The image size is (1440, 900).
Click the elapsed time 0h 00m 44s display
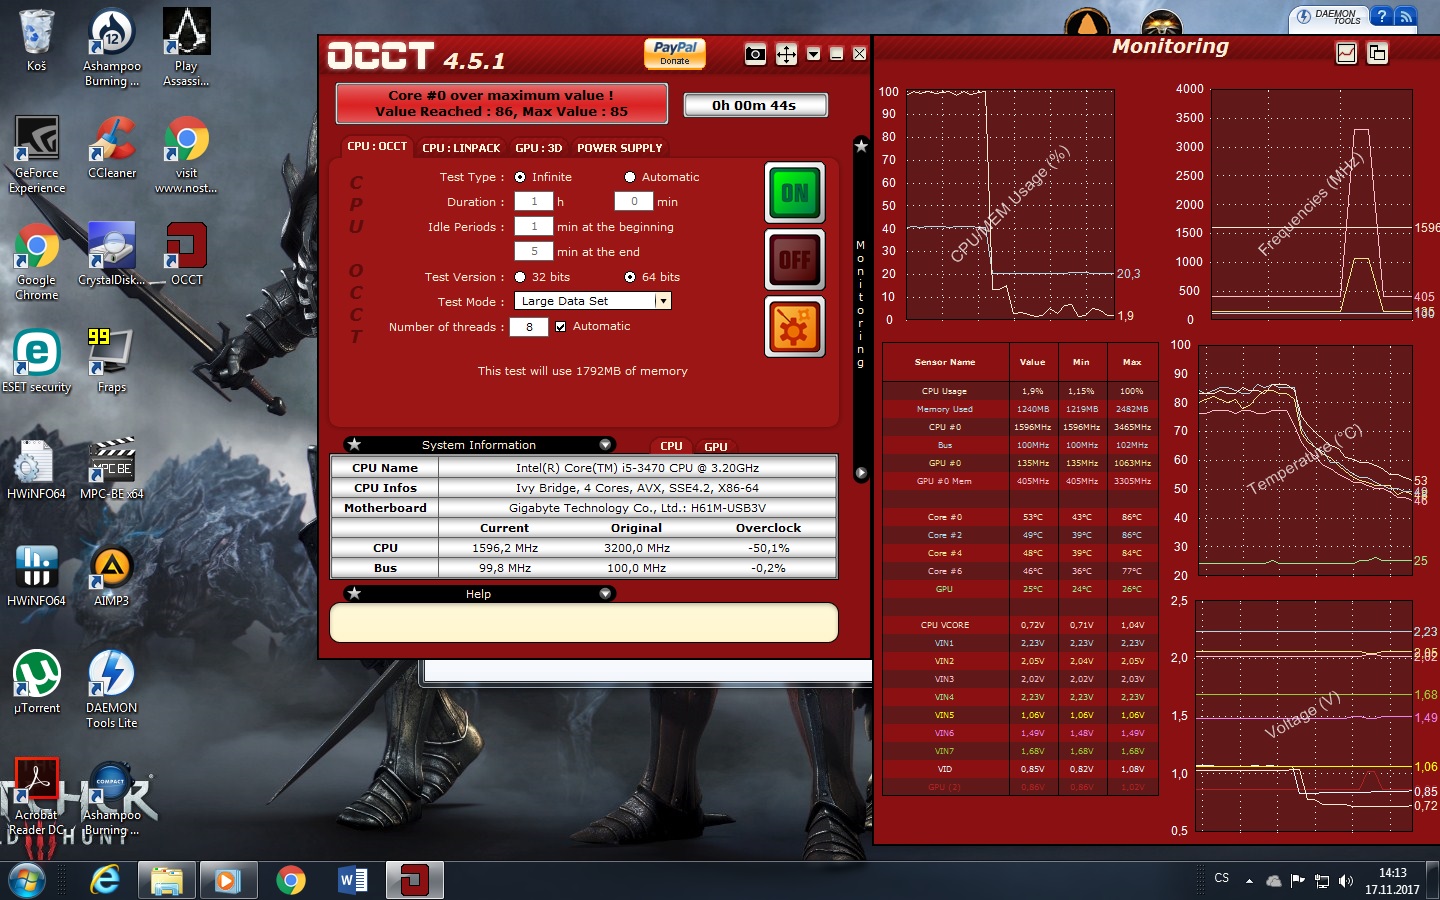click(x=755, y=105)
